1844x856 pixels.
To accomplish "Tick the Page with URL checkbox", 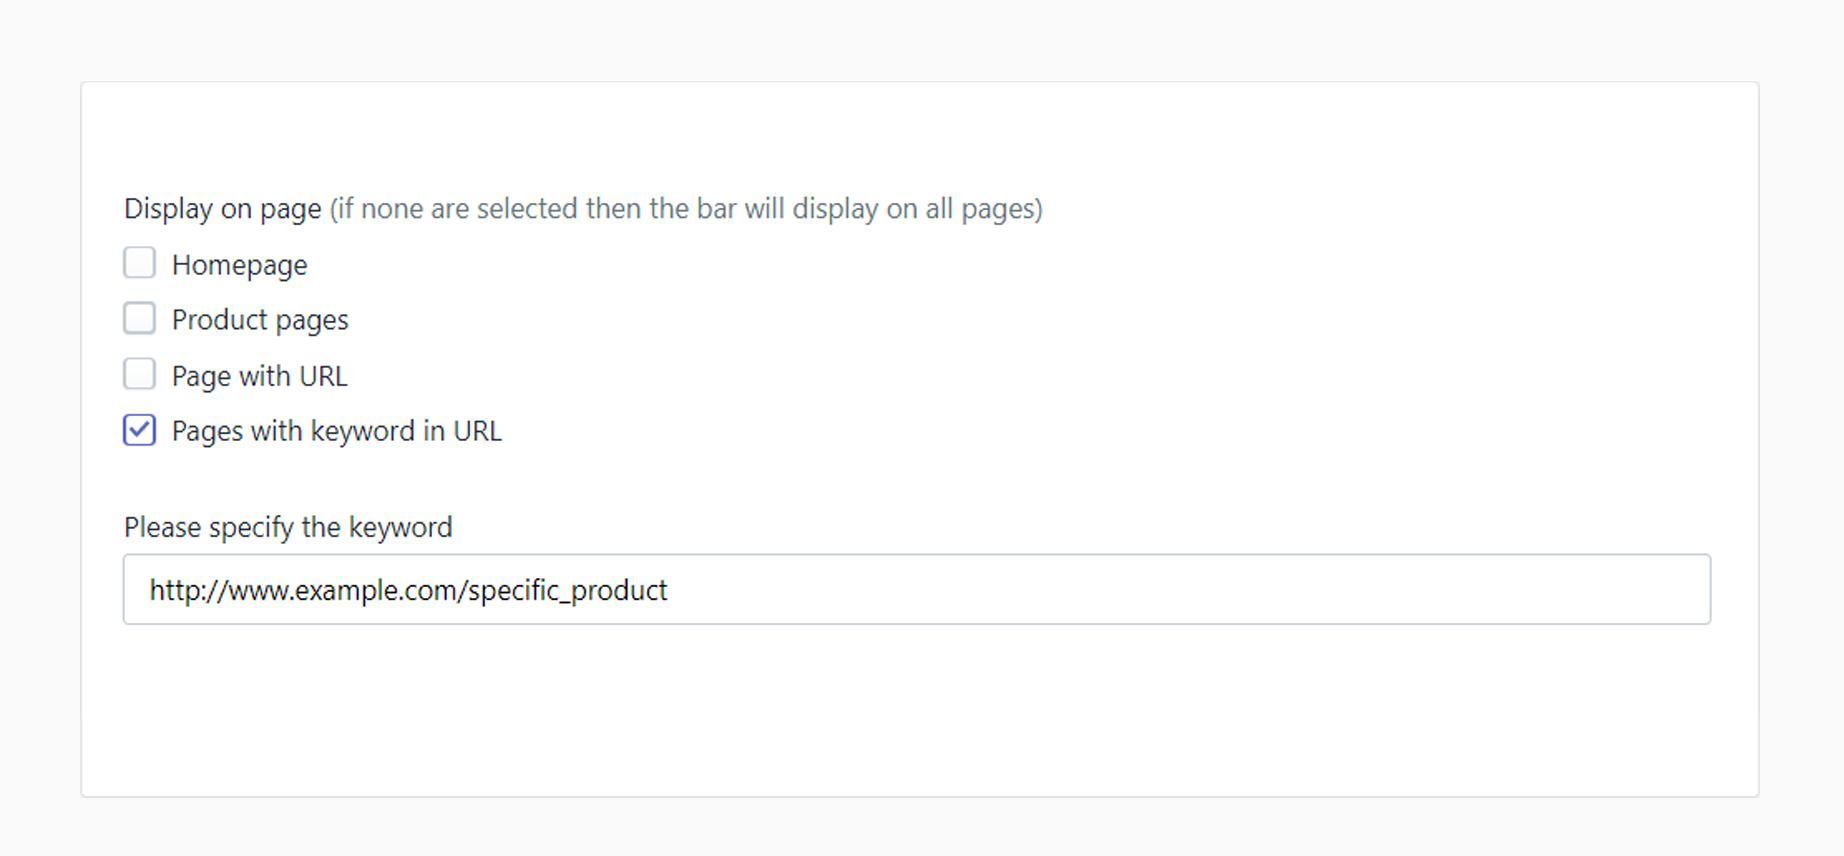I will 140,375.
